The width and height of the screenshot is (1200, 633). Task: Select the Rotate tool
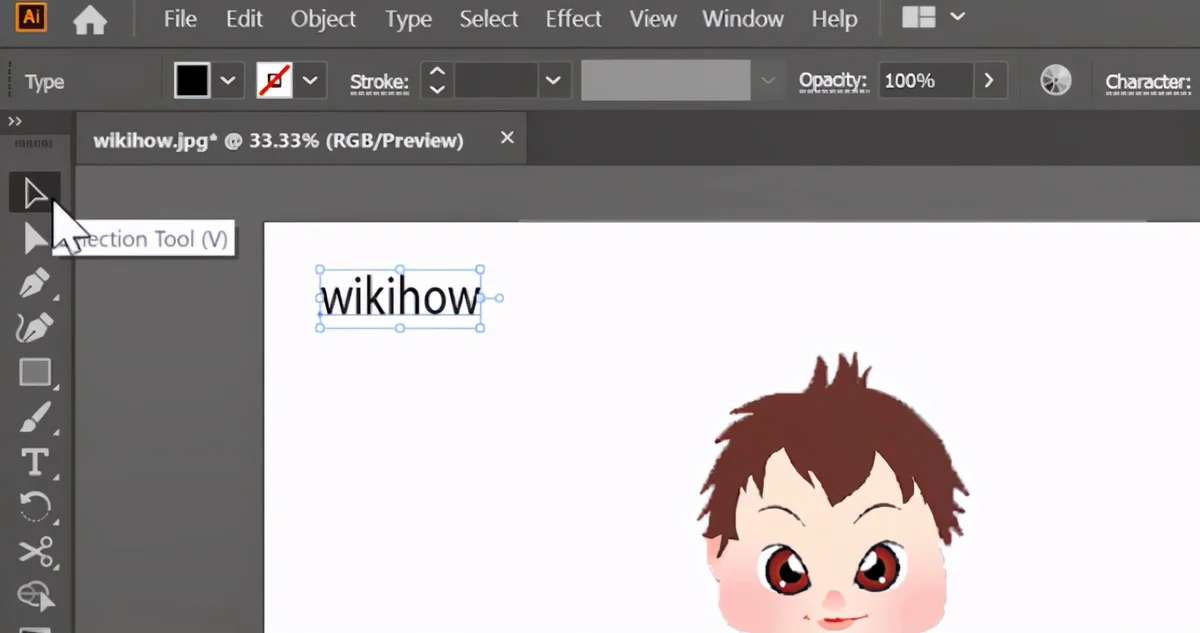[35, 507]
